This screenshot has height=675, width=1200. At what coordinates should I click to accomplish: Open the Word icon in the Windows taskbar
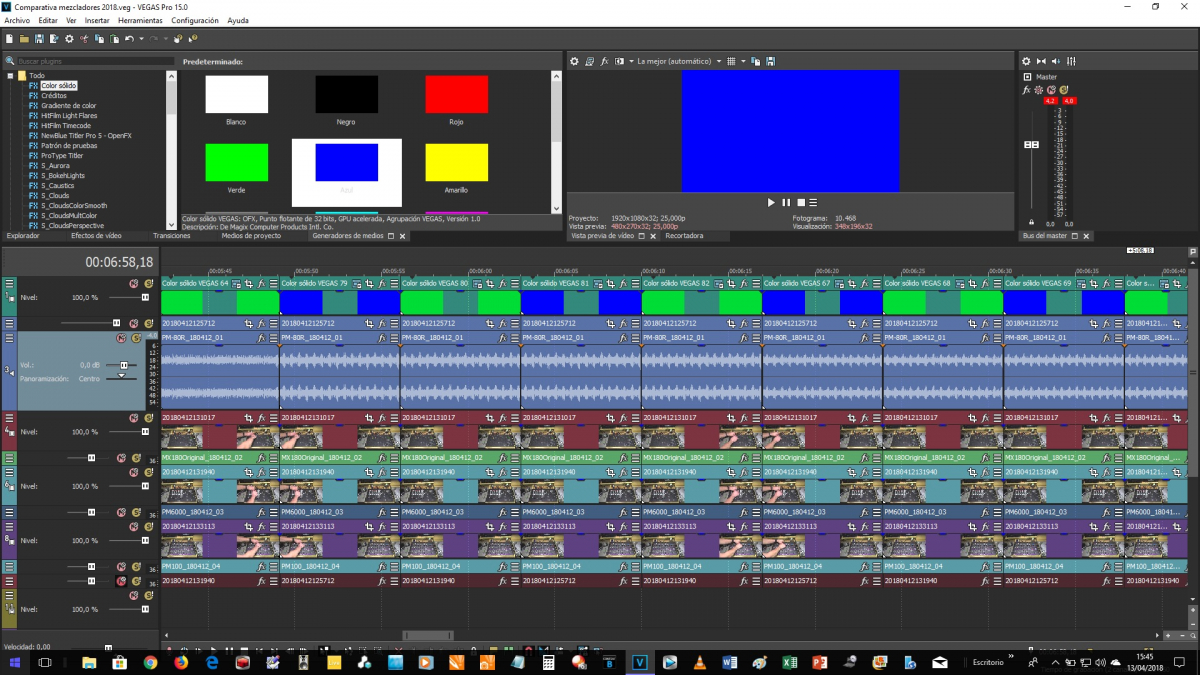tap(728, 662)
